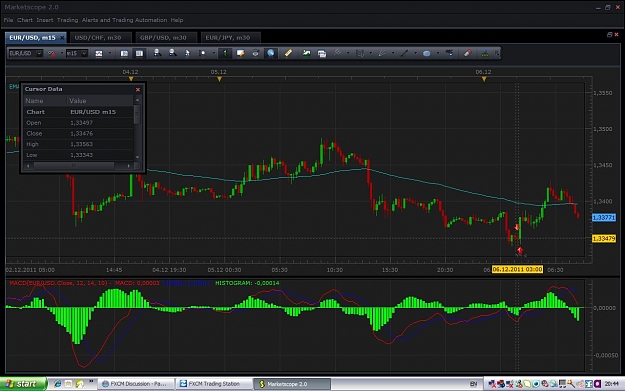
Task: Select the dashed rectangle drawing tool
Action: [x=360, y=53]
